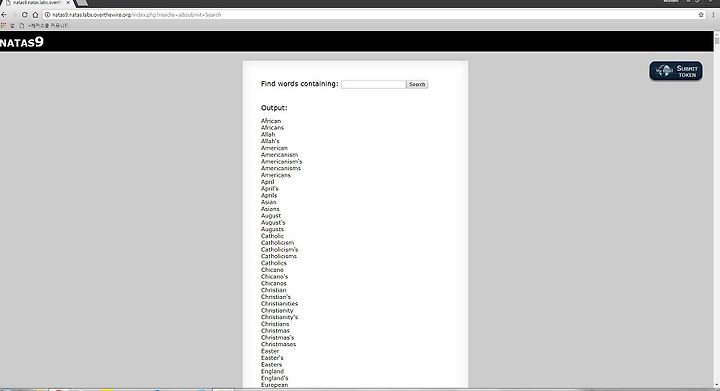Screen dimensions: 720x391
Task: Select the word 'Catholicism' in output
Action: [x=277, y=243]
